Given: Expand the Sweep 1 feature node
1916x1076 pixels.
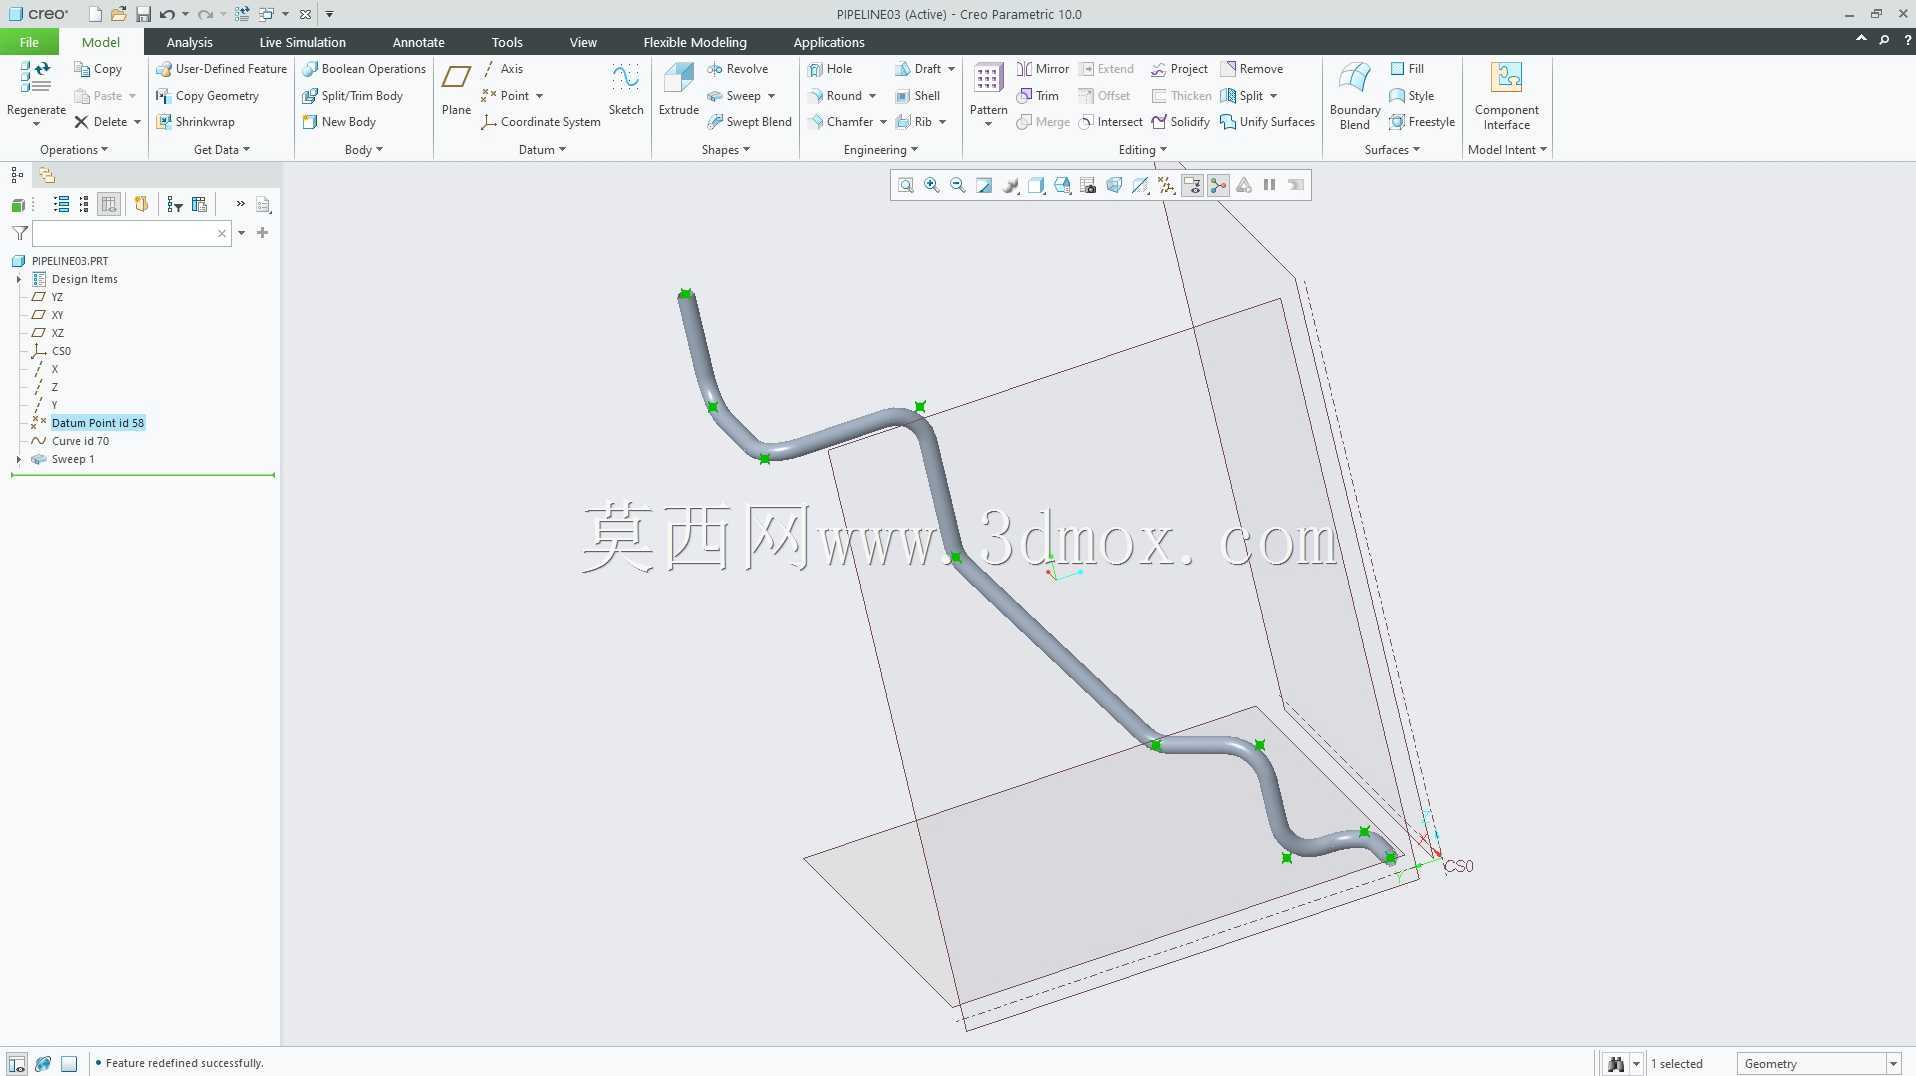Looking at the screenshot, I should [x=19, y=459].
